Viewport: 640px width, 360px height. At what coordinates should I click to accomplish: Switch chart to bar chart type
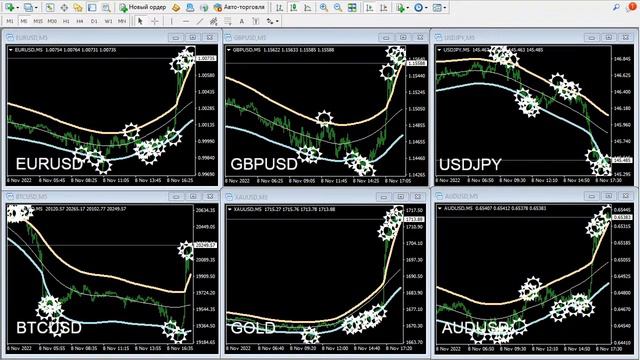pyautogui.click(x=279, y=7)
